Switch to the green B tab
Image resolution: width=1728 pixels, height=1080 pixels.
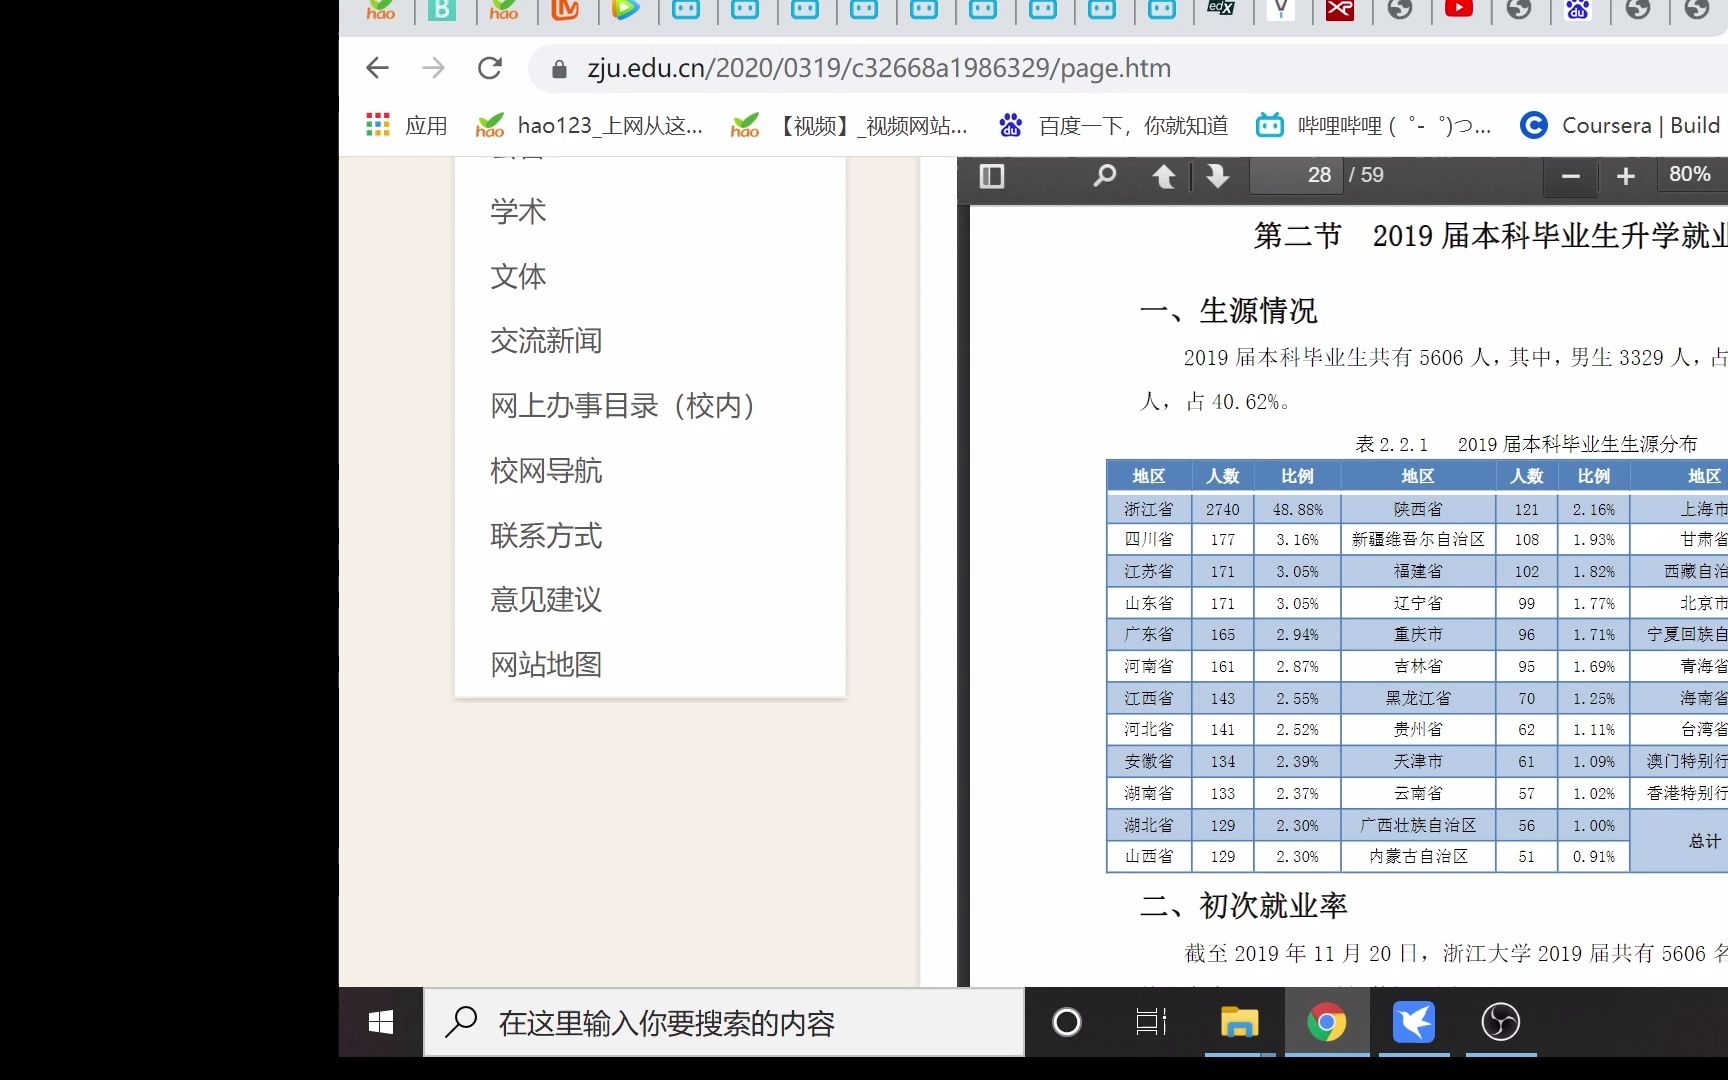[442, 9]
